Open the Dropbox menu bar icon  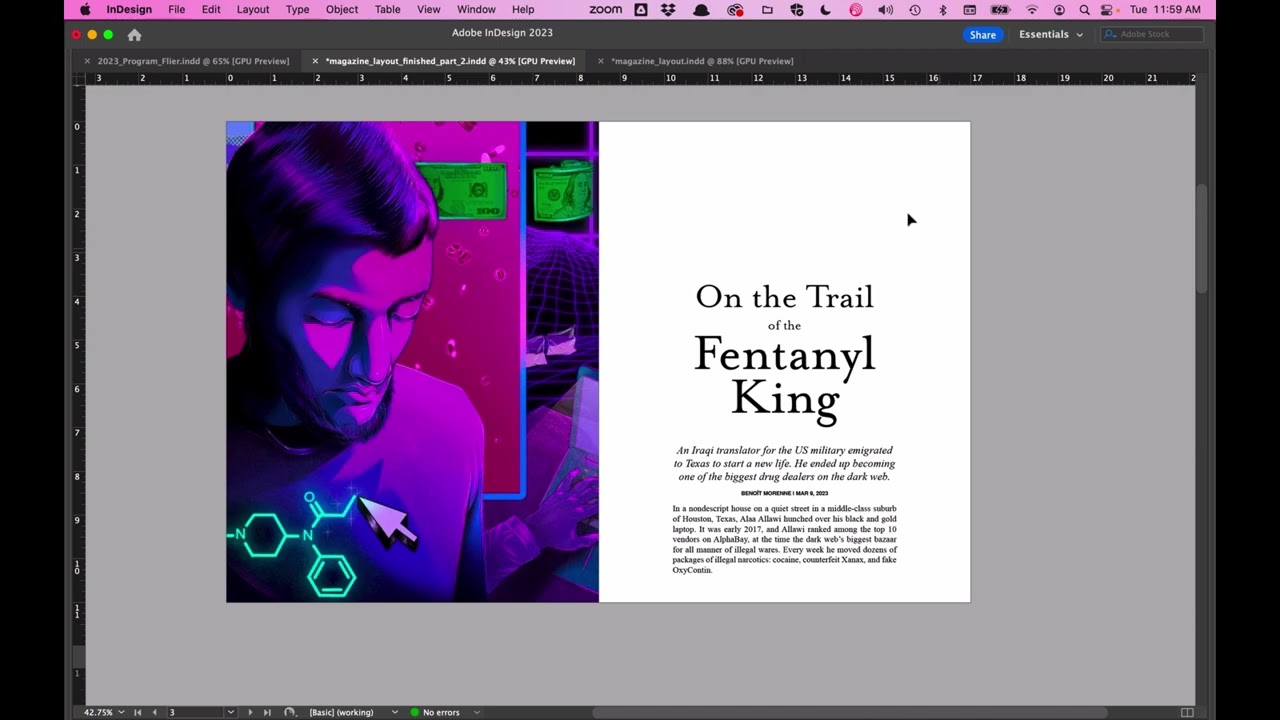668,10
